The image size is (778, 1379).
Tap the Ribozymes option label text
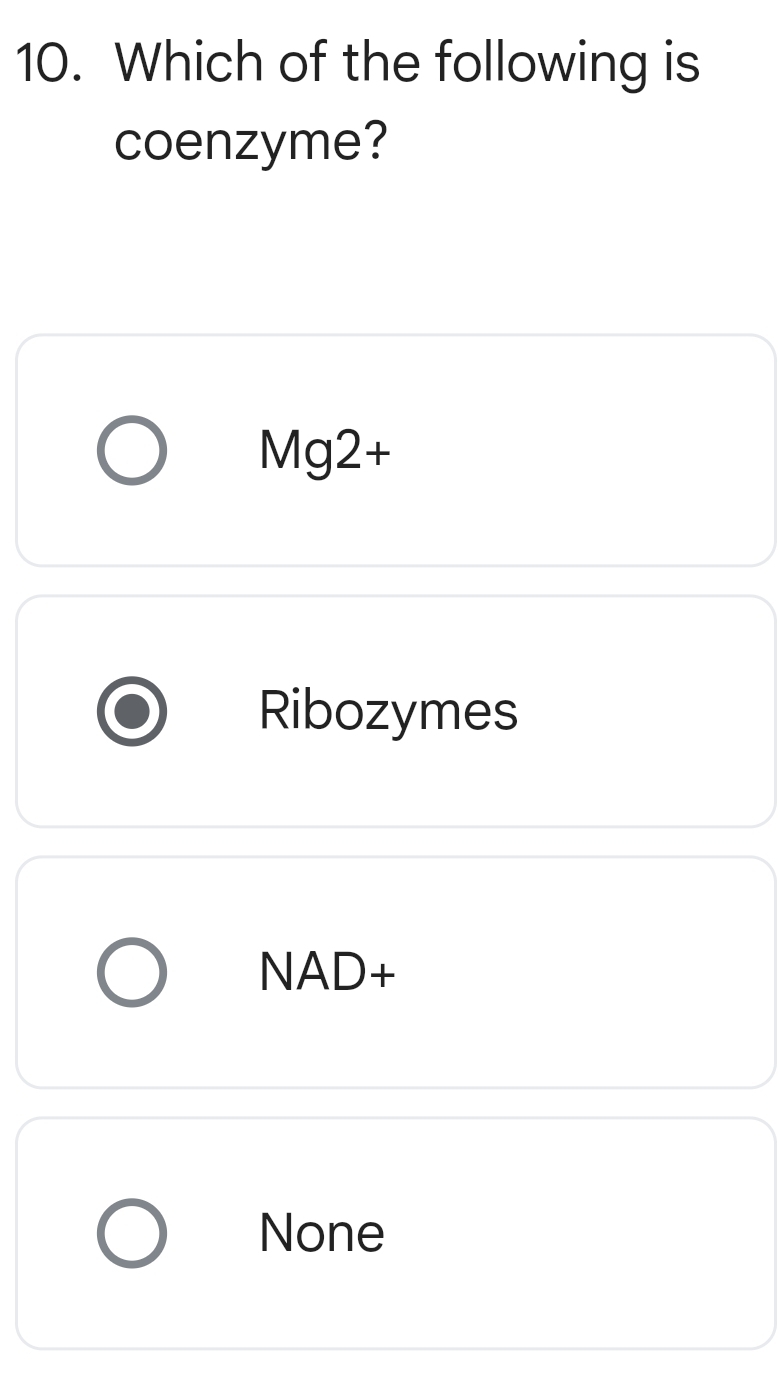click(388, 711)
